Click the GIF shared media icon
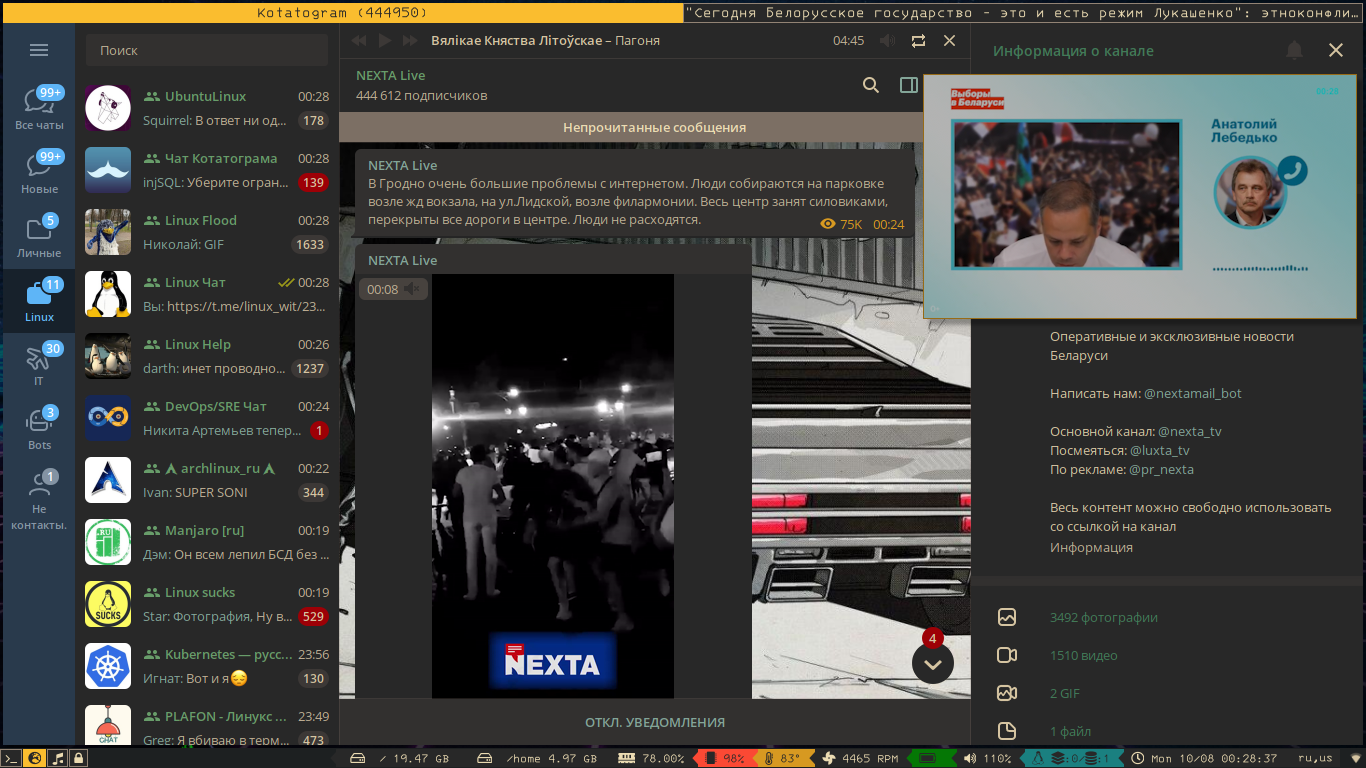The image size is (1366, 768). tap(1007, 694)
